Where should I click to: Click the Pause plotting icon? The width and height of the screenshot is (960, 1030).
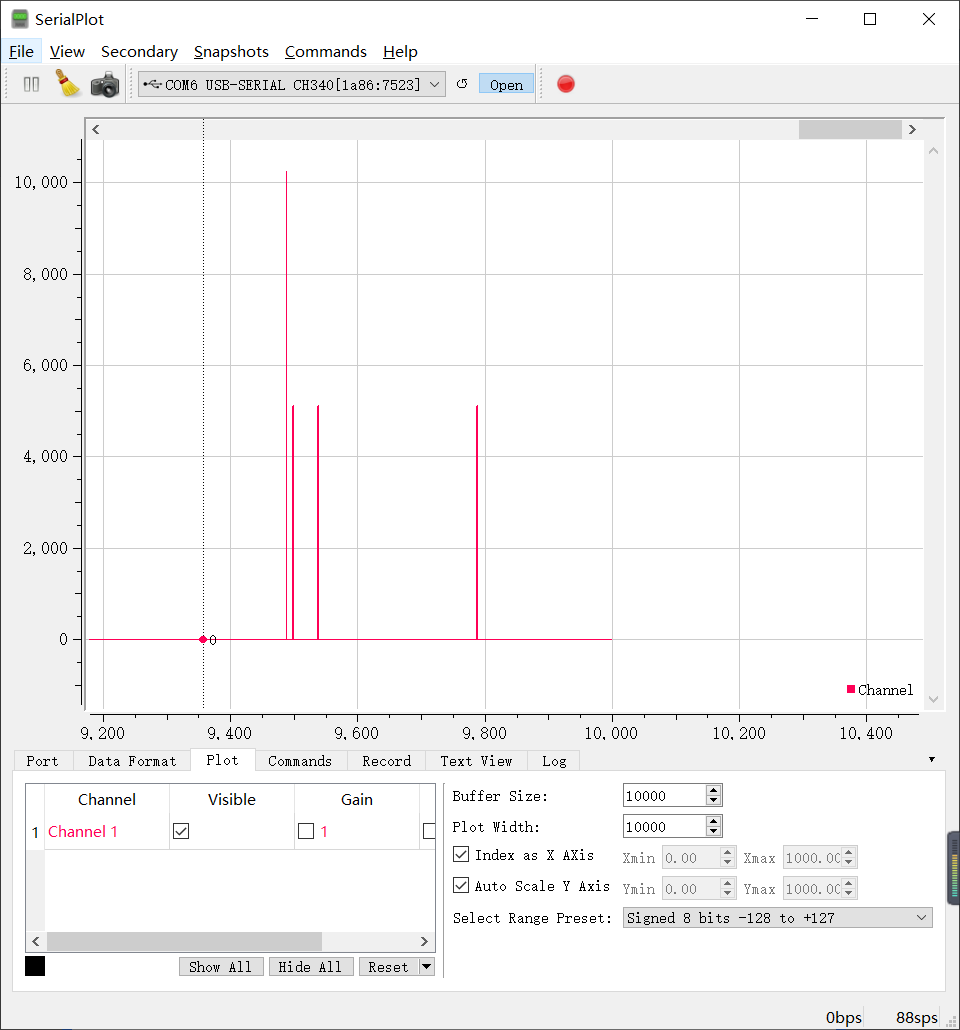point(31,84)
